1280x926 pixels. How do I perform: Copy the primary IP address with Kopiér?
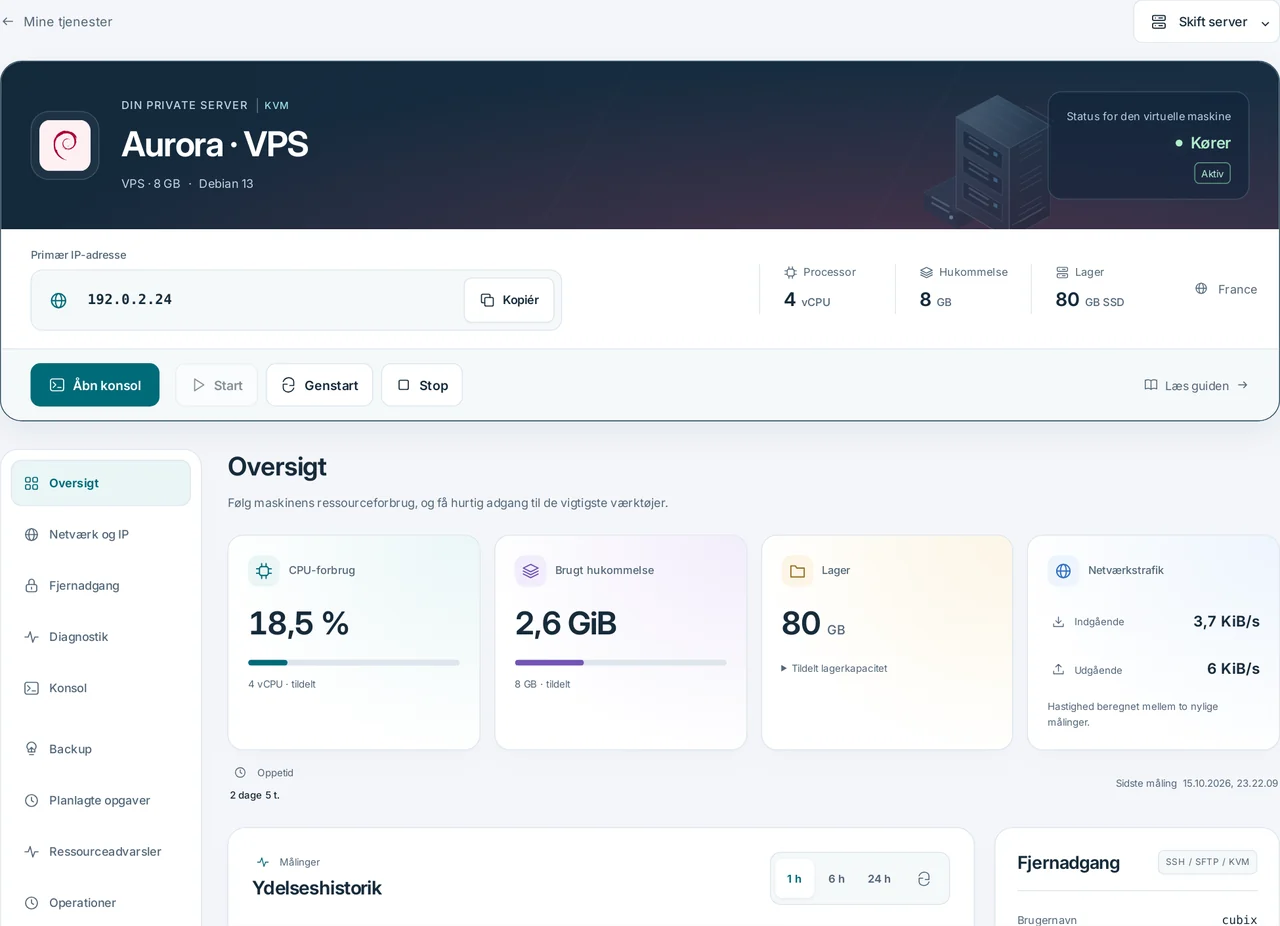tap(509, 300)
